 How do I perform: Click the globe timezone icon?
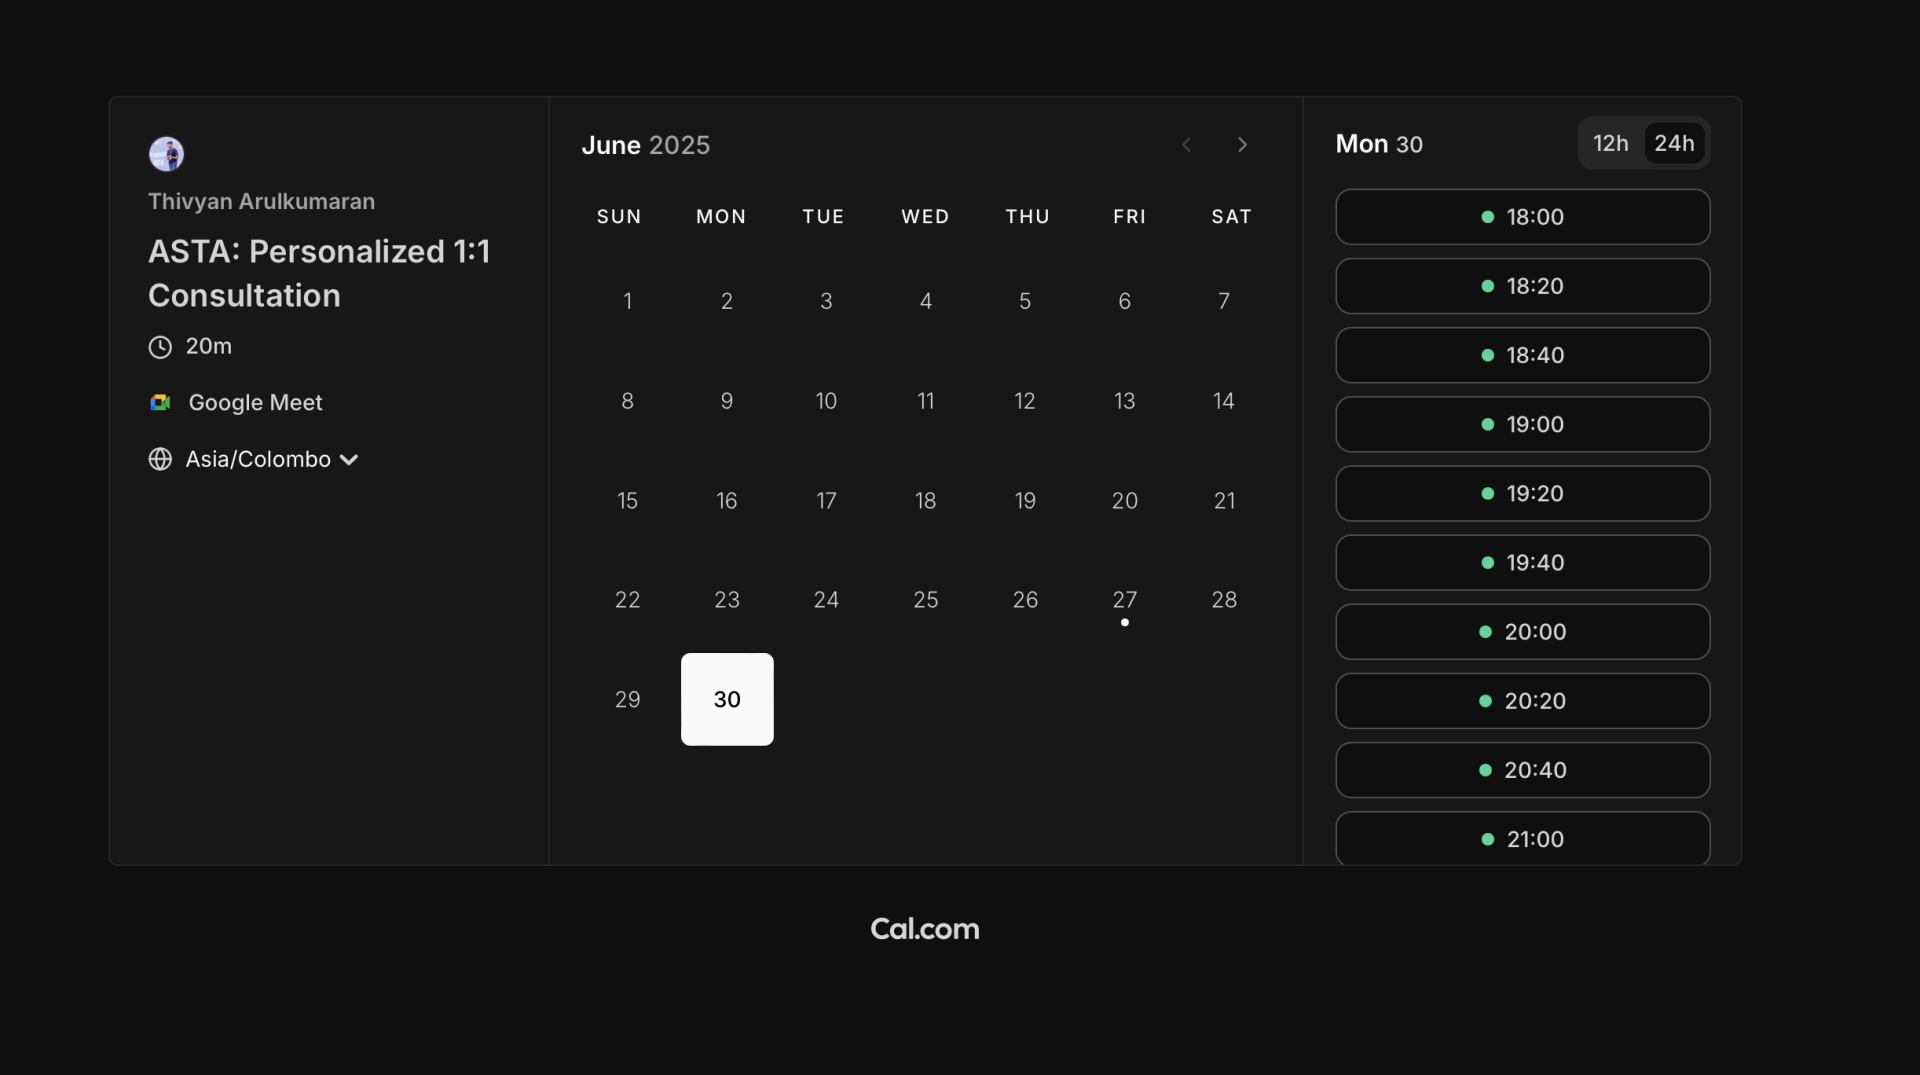click(x=160, y=459)
